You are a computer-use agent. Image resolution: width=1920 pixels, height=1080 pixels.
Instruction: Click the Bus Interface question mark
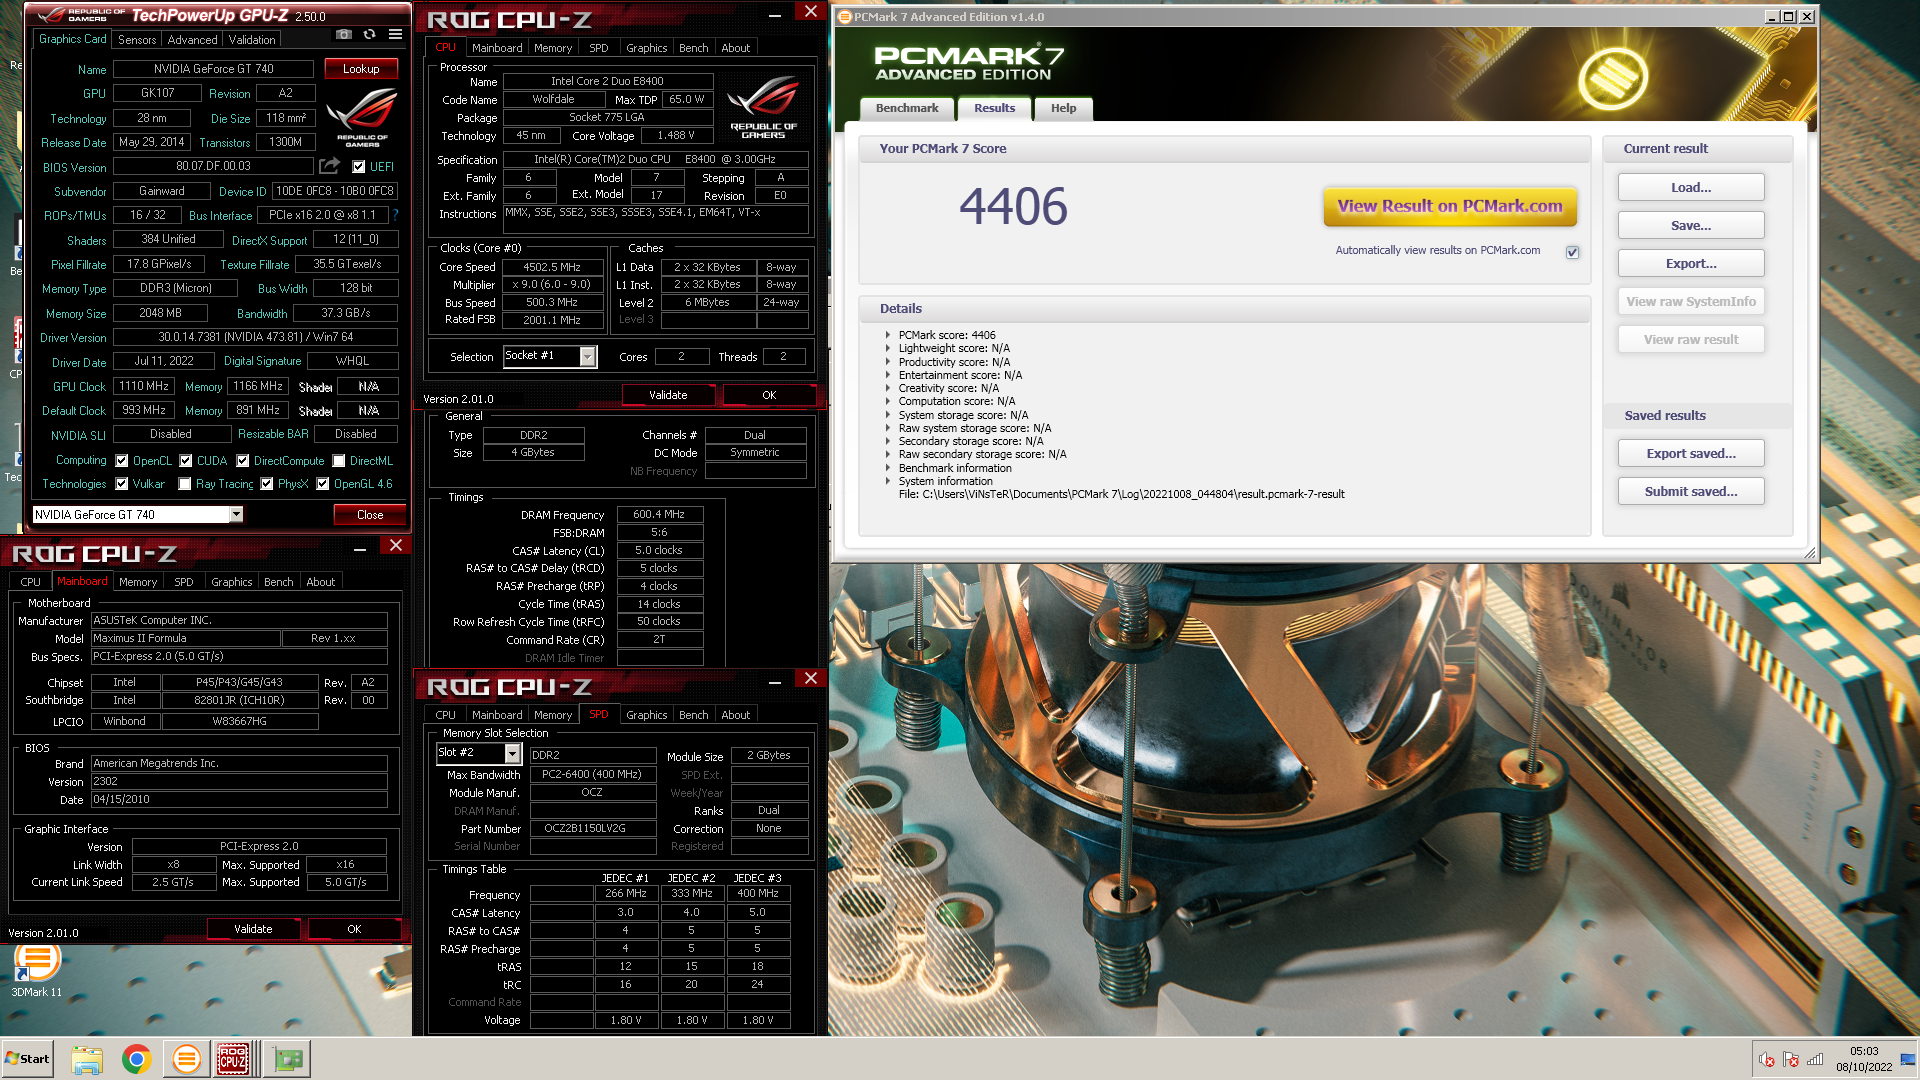pyautogui.click(x=395, y=215)
